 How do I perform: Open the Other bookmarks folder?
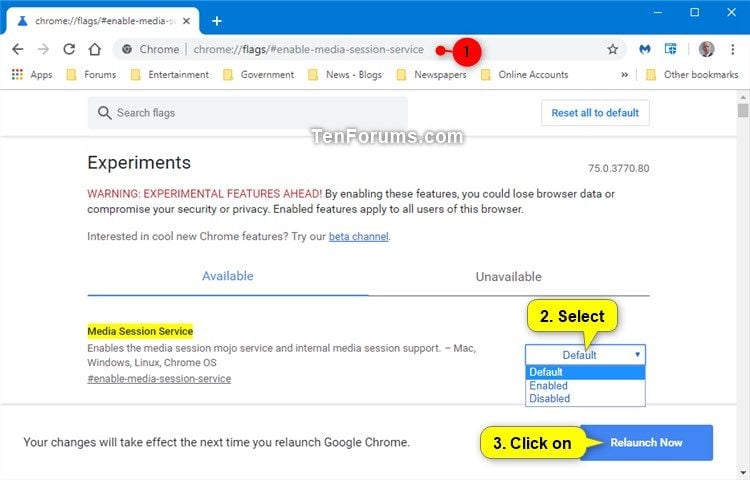(692, 75)
